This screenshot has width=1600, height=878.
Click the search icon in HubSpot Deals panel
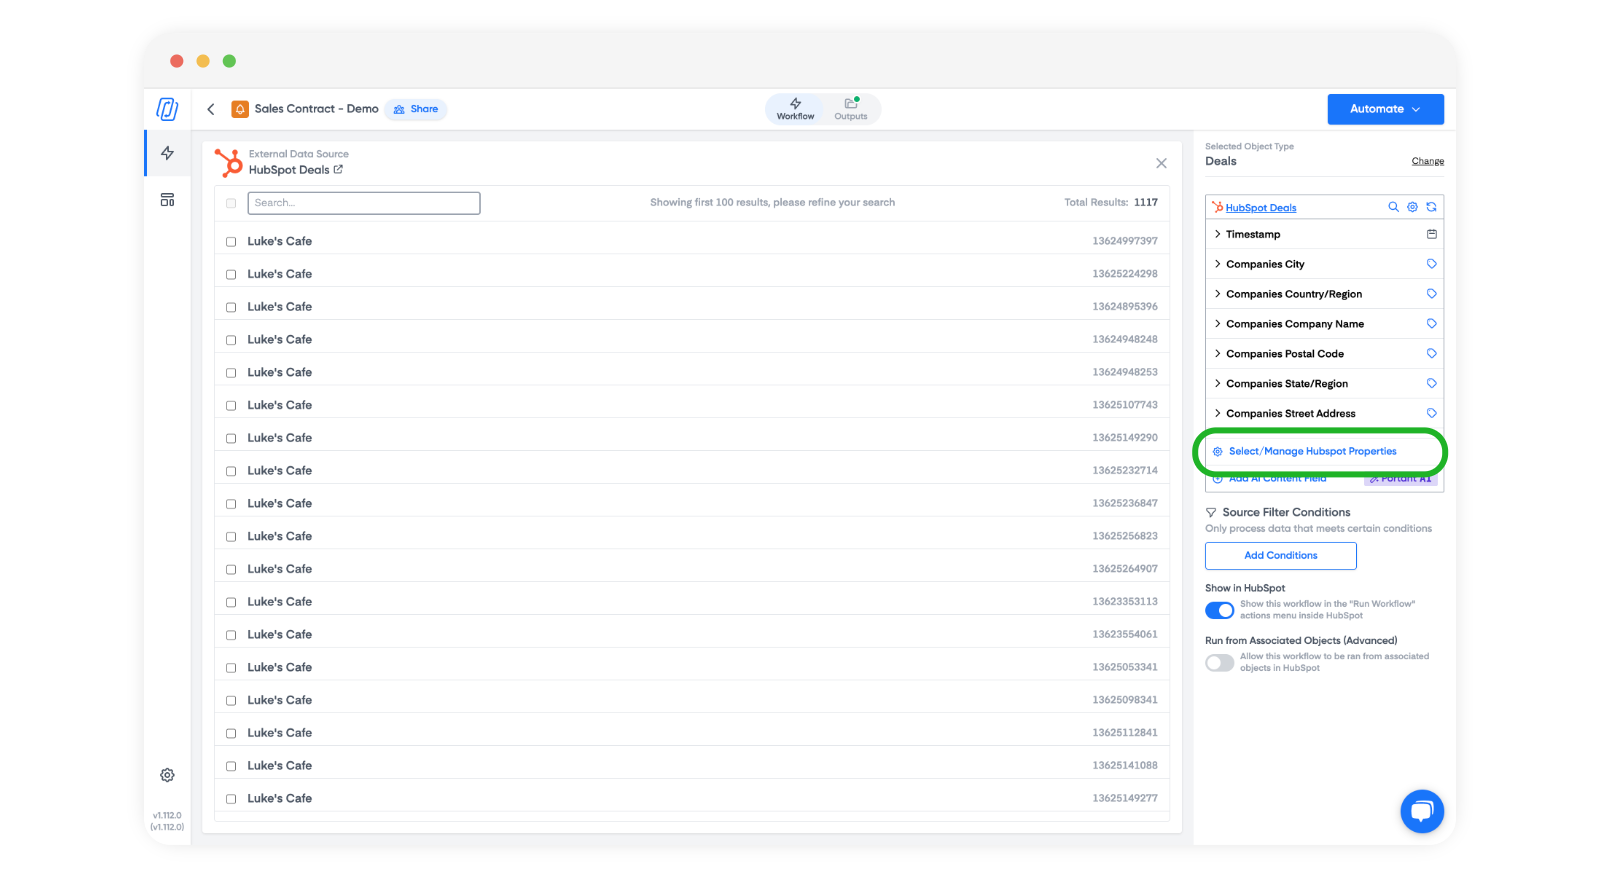pos(1393,207)
